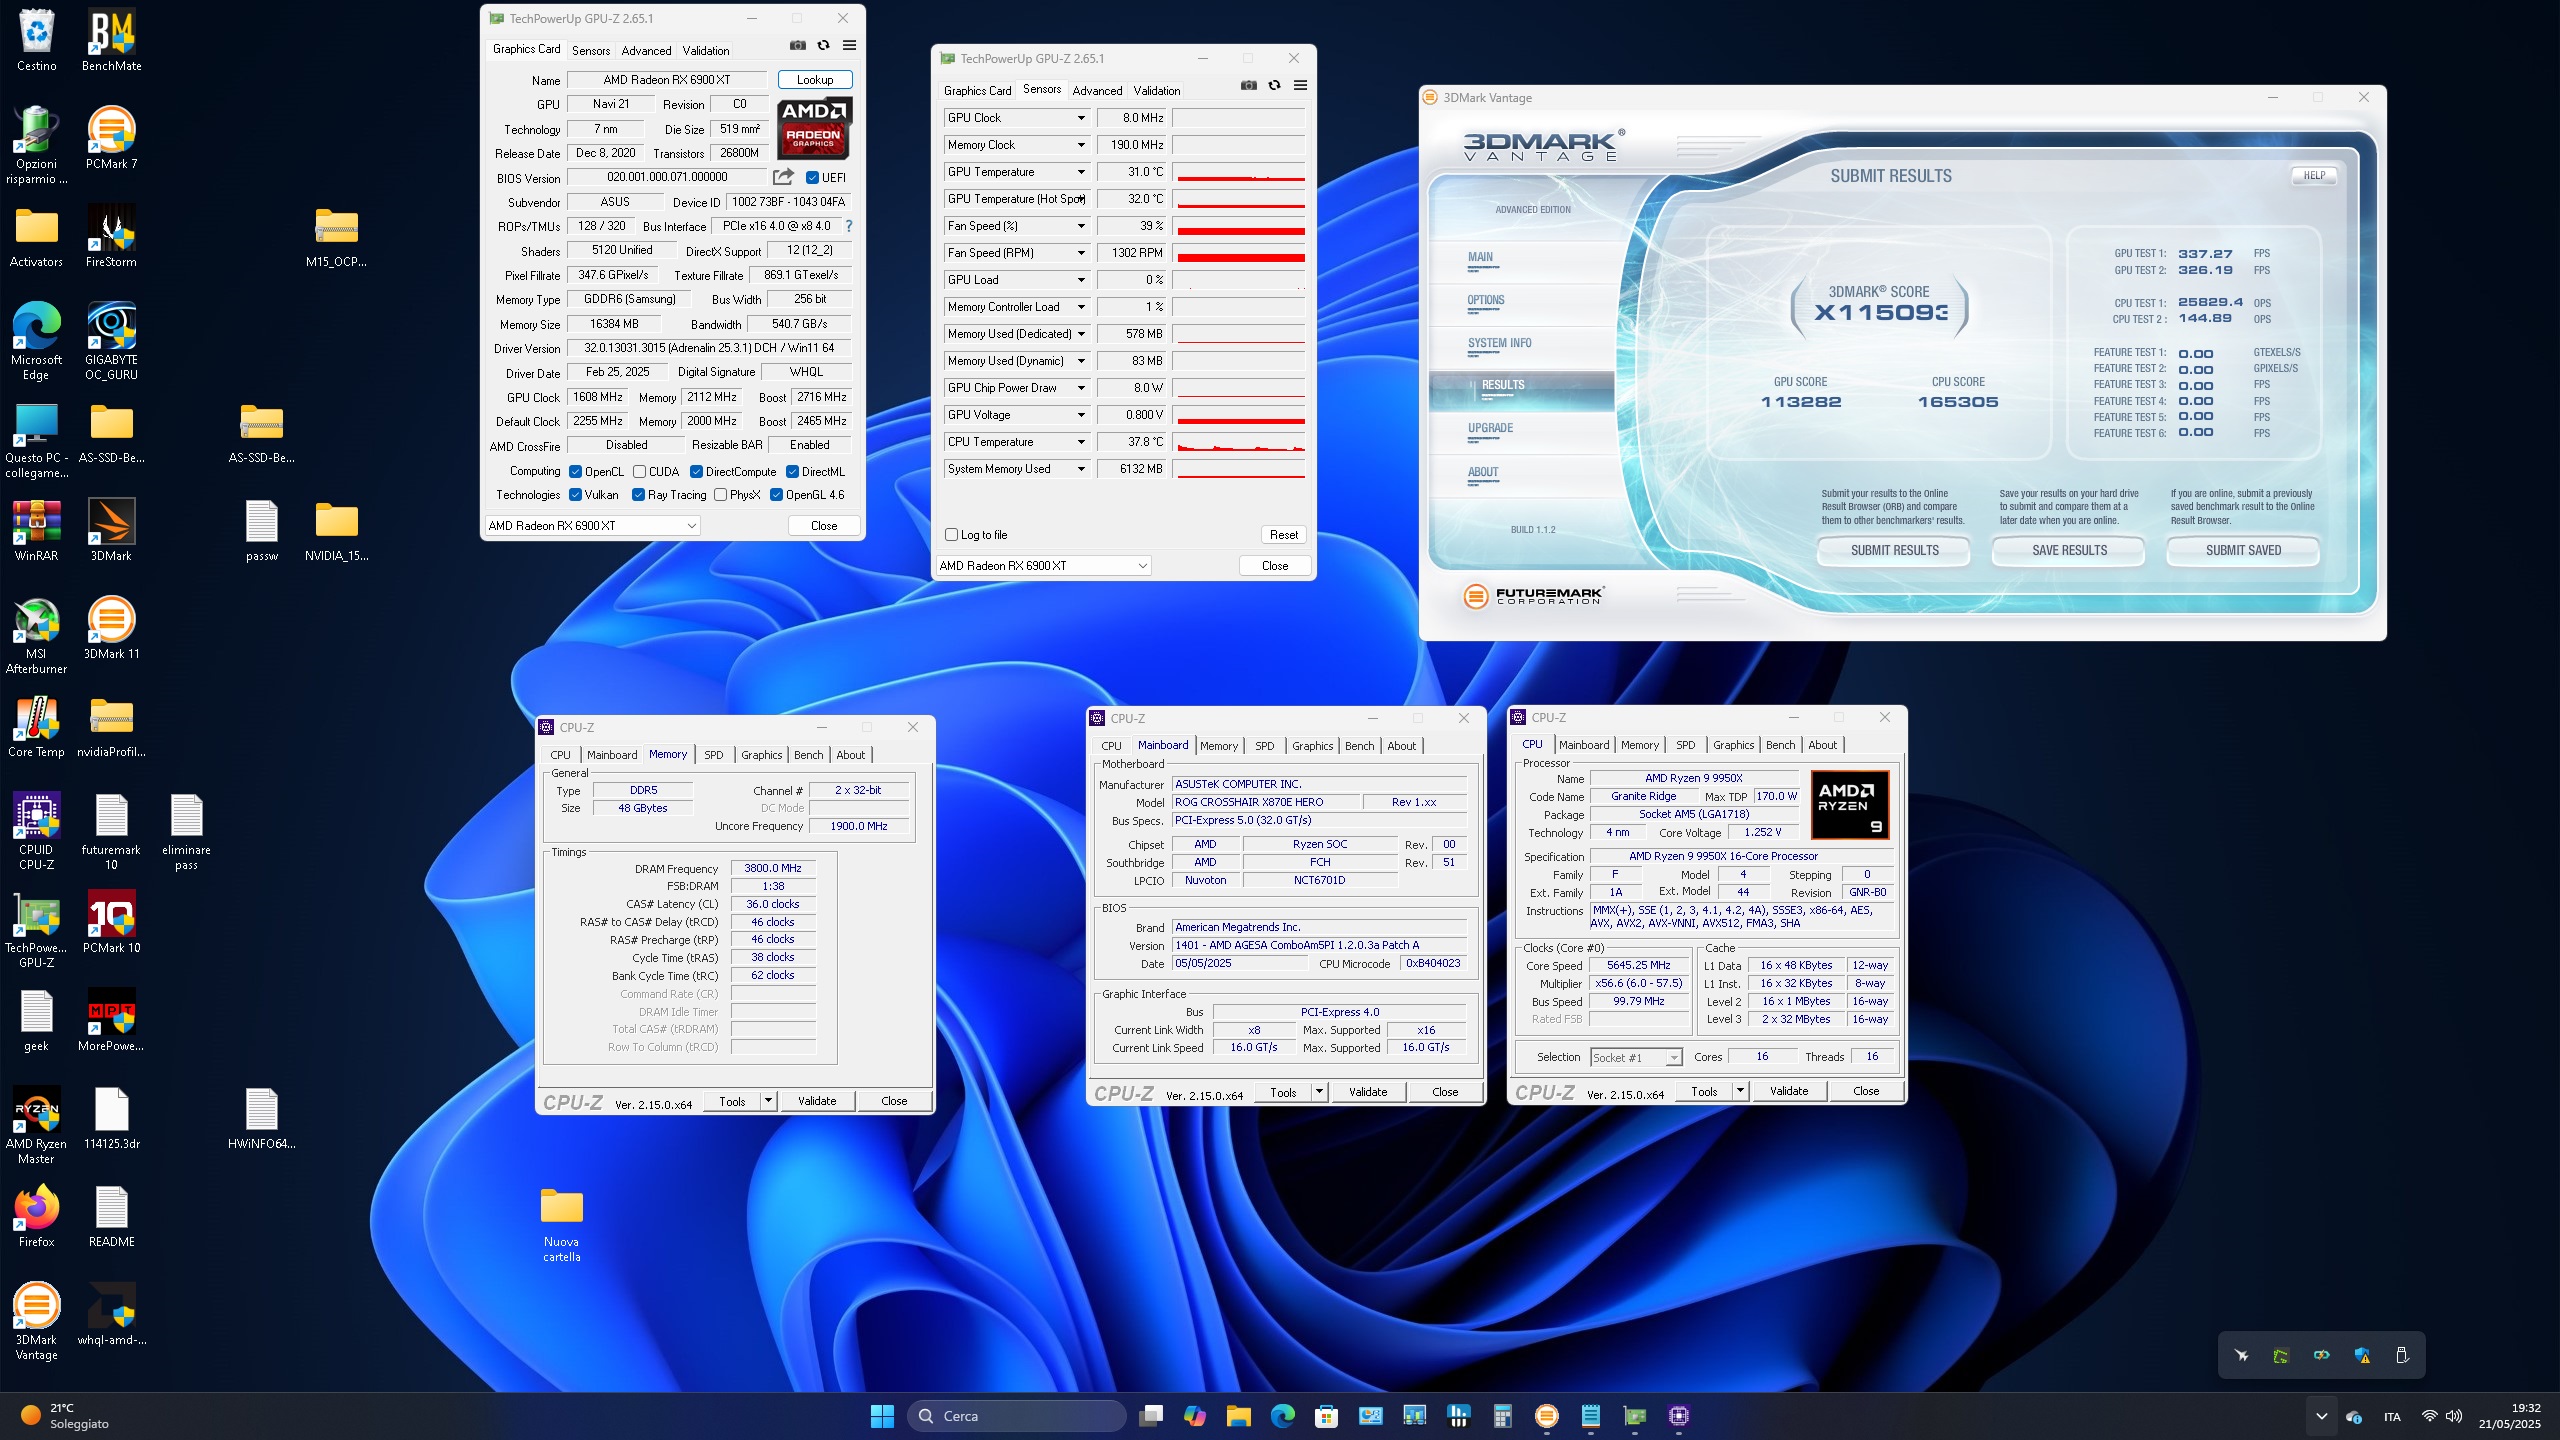
Task: Click Lookup button in GPU-Z
Action: tap(815, 80)
